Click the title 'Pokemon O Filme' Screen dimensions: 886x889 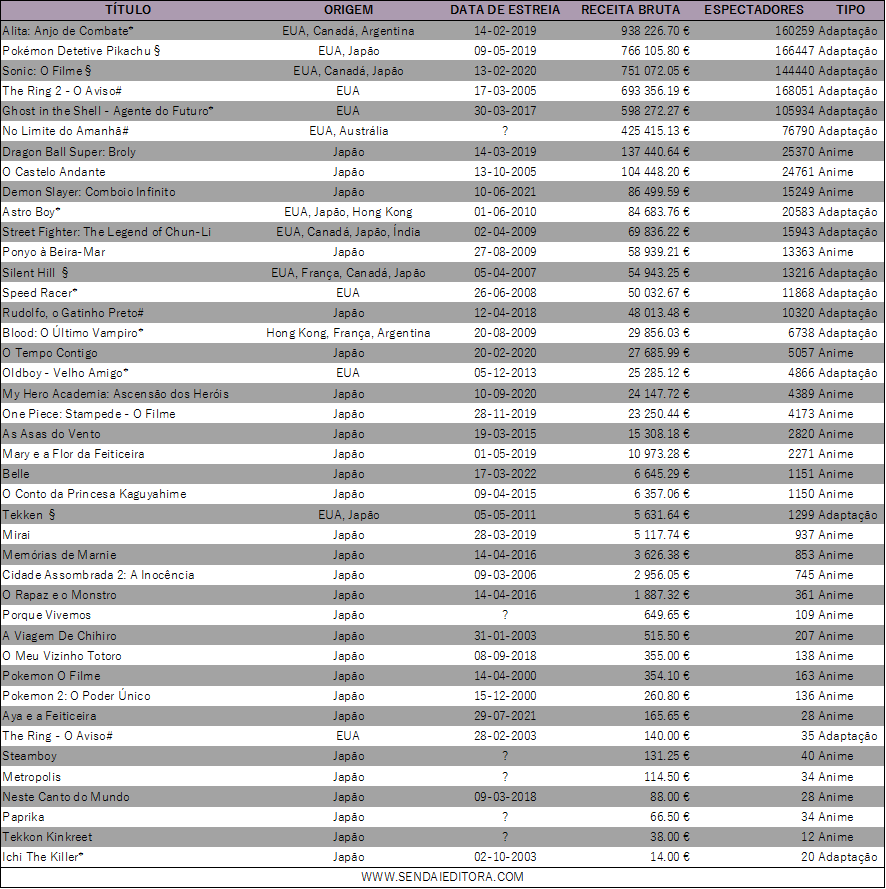click(x=51, y=676)
